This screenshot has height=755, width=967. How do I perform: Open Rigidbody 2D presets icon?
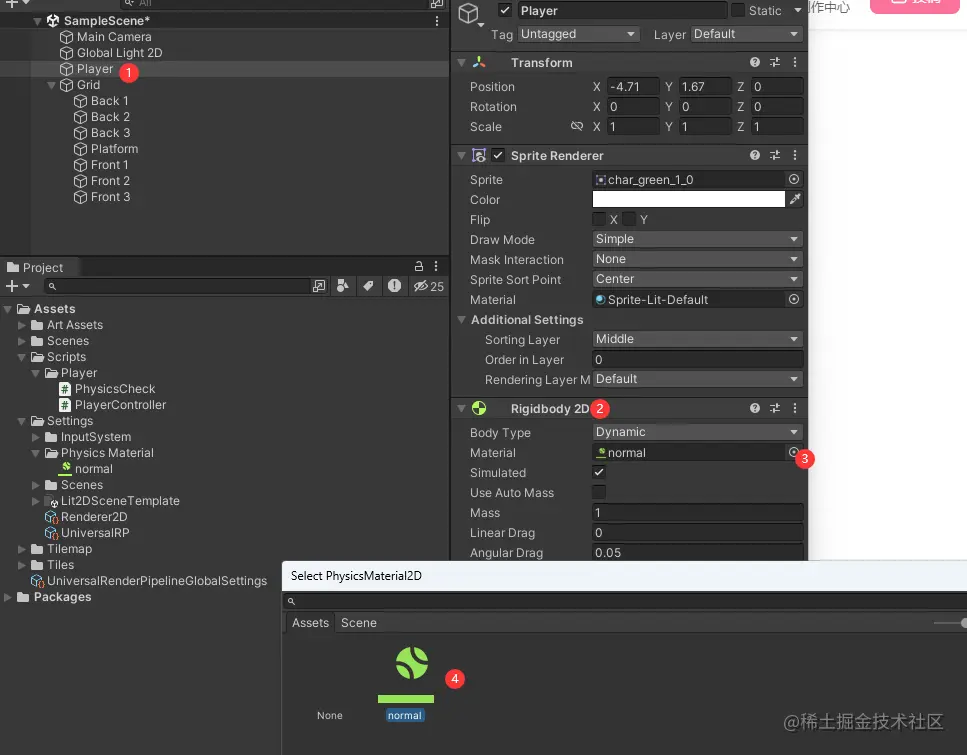point(775,408)
